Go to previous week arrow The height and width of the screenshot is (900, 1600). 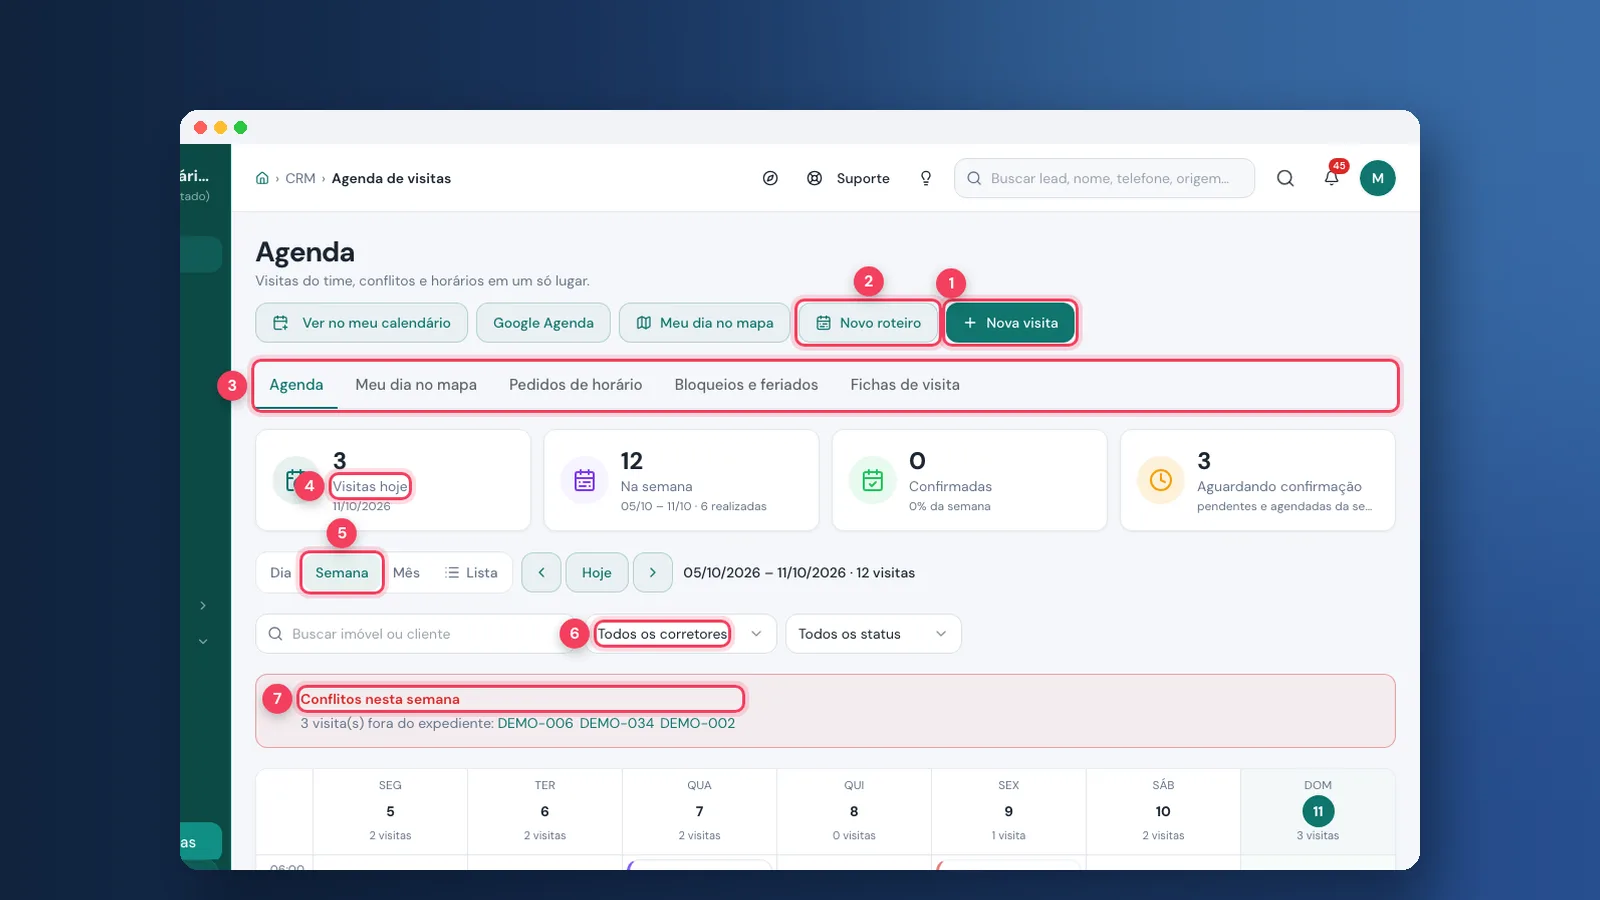pyautogui.click(x=541, y=573)
